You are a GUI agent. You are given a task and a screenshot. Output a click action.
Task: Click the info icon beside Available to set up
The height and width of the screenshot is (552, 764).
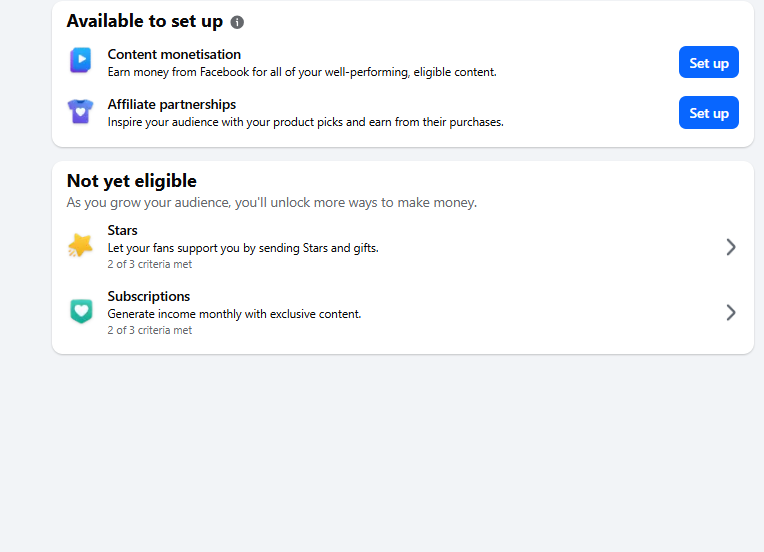tap(237, 22)
